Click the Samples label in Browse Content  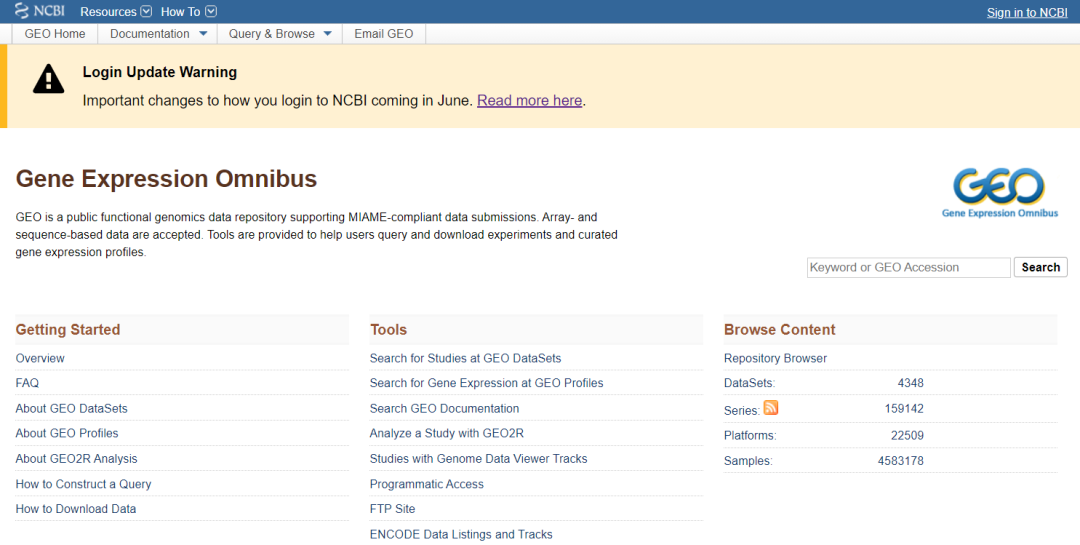748,461
